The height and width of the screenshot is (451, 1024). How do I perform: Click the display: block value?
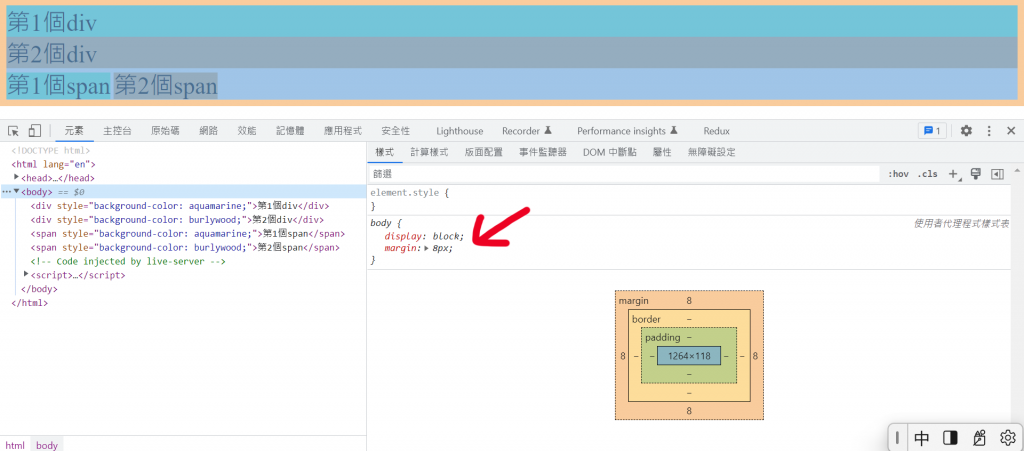(x=447, y=236)
